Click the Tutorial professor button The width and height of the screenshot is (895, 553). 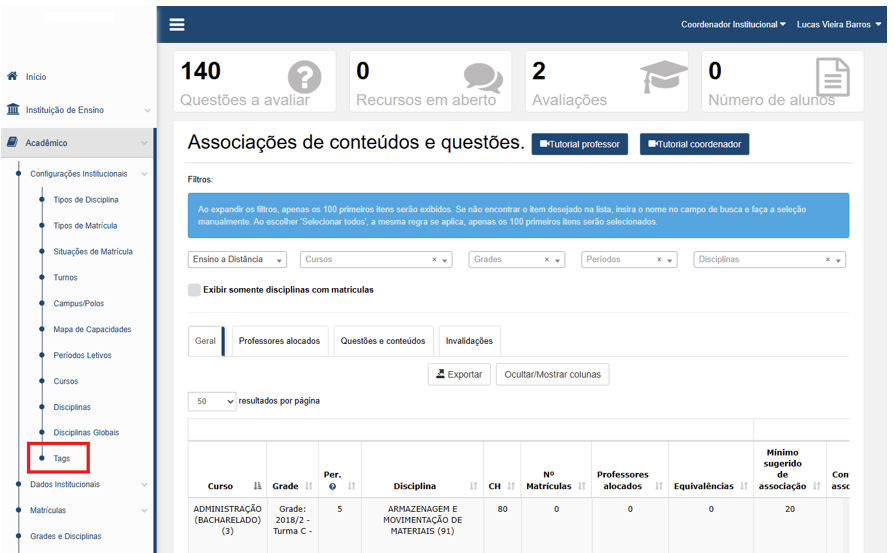coord(580,144)
